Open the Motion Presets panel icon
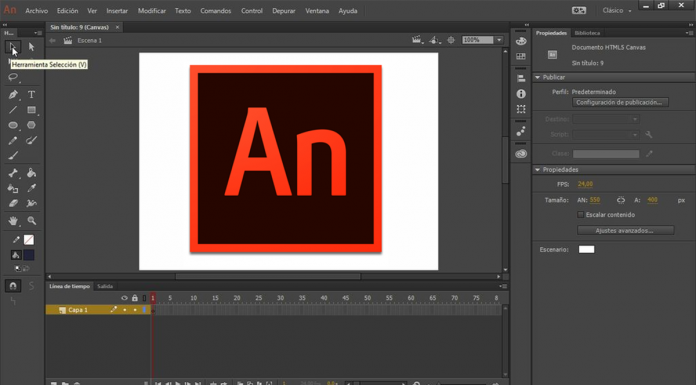696x385 pixels. click(x=521, y=131)
